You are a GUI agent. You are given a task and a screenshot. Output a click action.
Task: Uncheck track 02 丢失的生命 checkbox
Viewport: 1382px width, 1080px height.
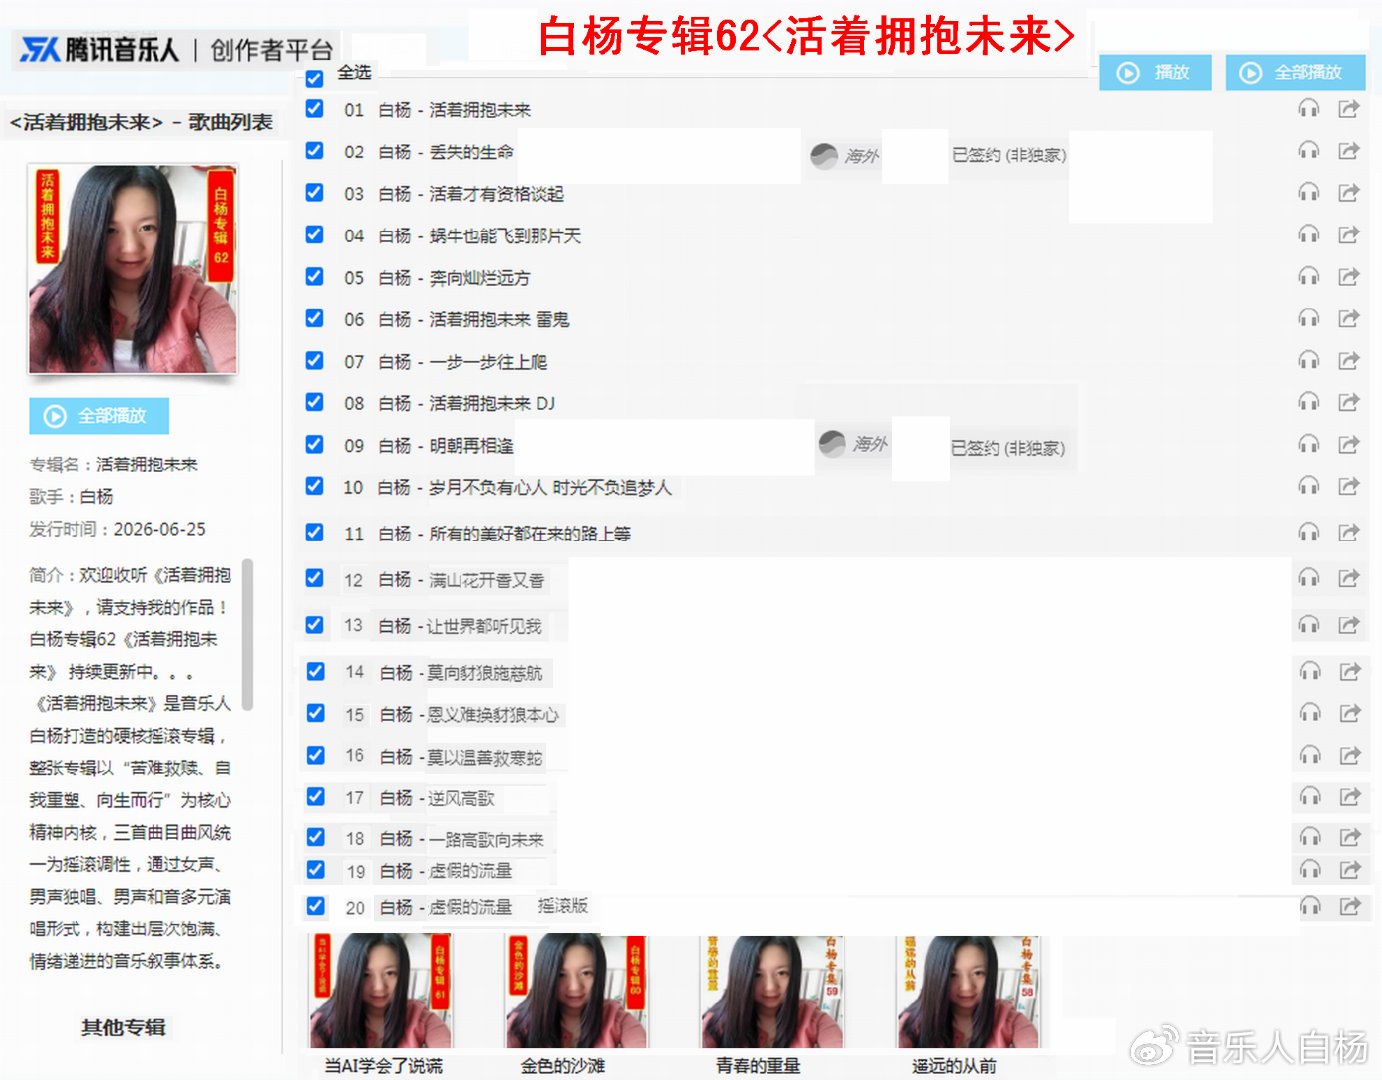(314, 150)
